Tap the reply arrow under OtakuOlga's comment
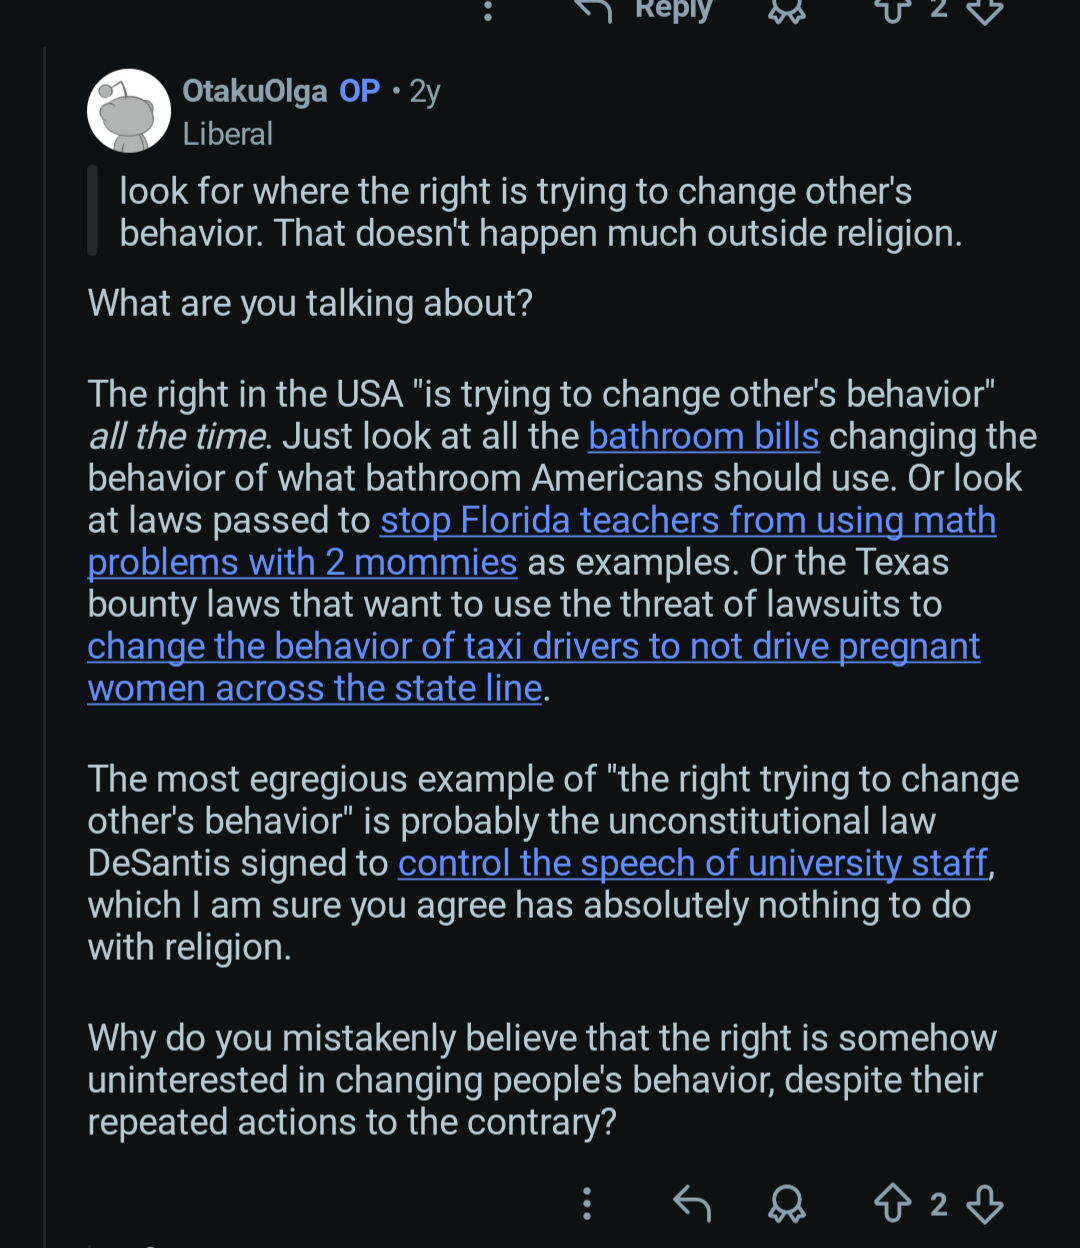The width and height of the screenshot is (1080, 1248). point(691,1204)
